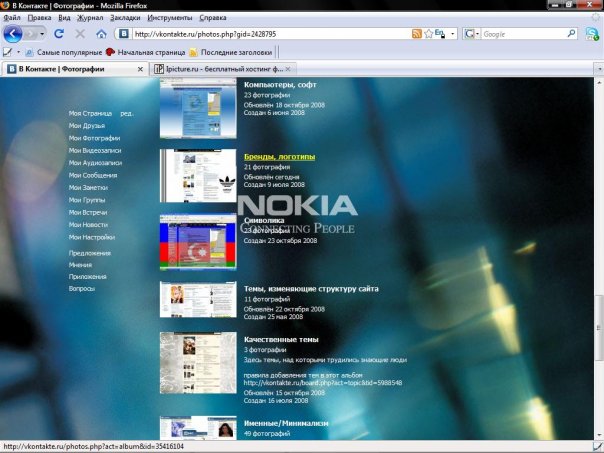Open the Правка menu
Screen dimensions: 604x453
coord(39,18)
